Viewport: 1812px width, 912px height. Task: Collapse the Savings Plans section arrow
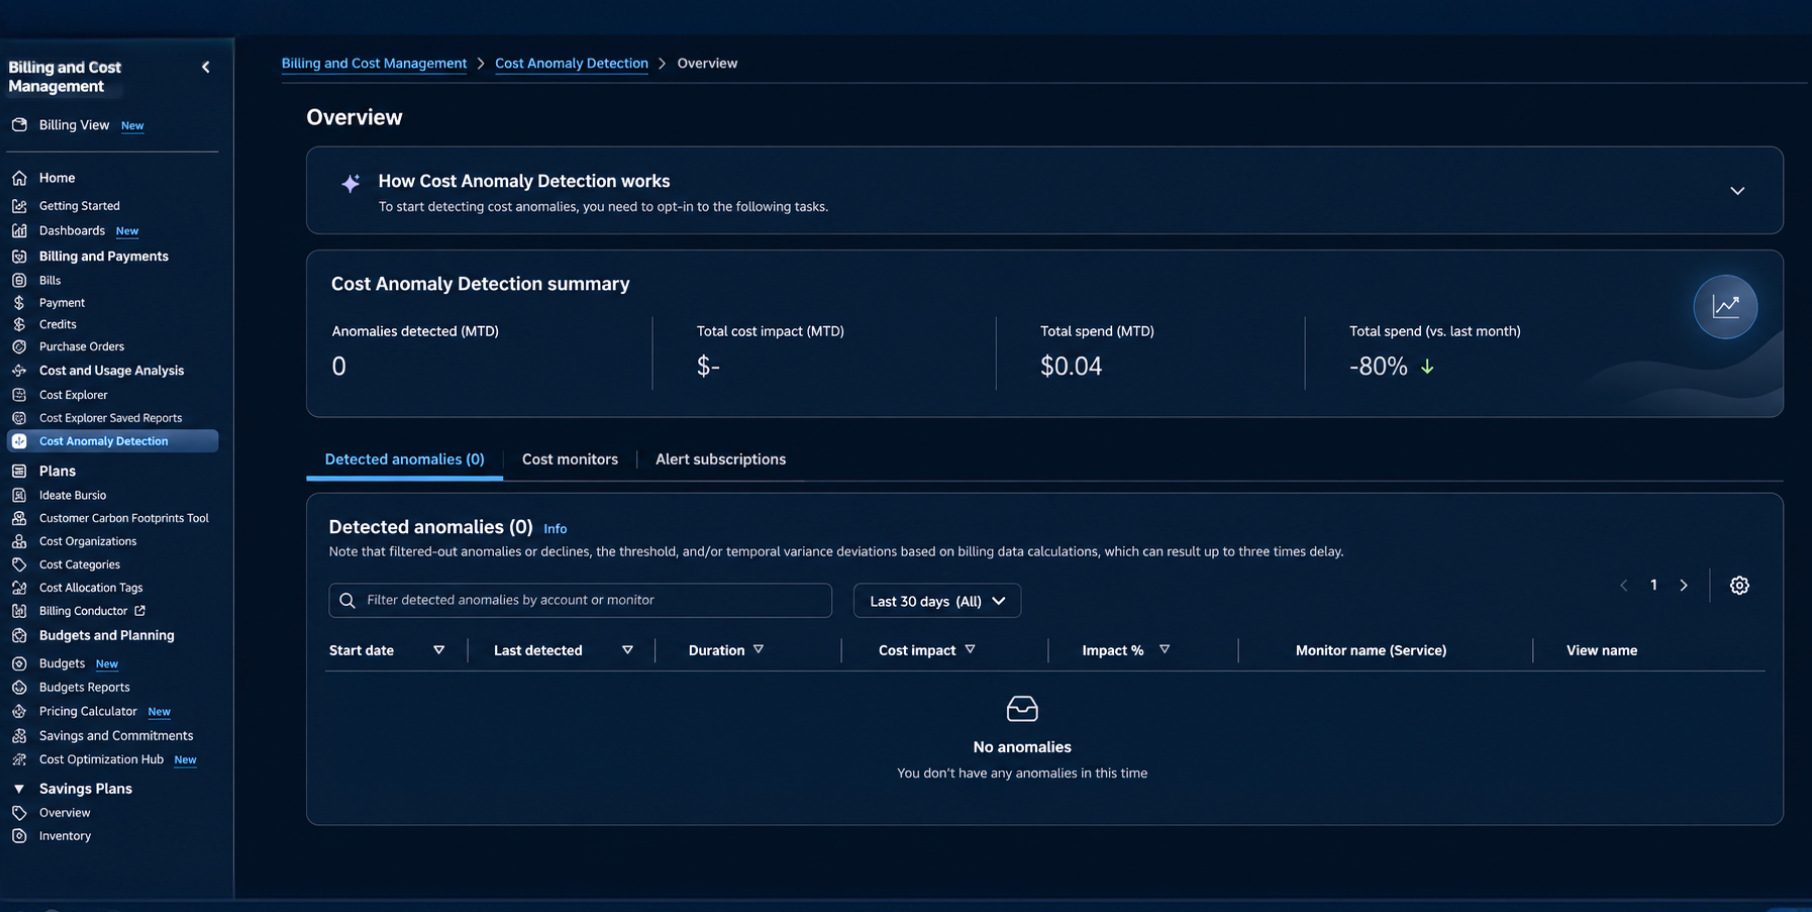pyautogui.click(x=19, y=789)
